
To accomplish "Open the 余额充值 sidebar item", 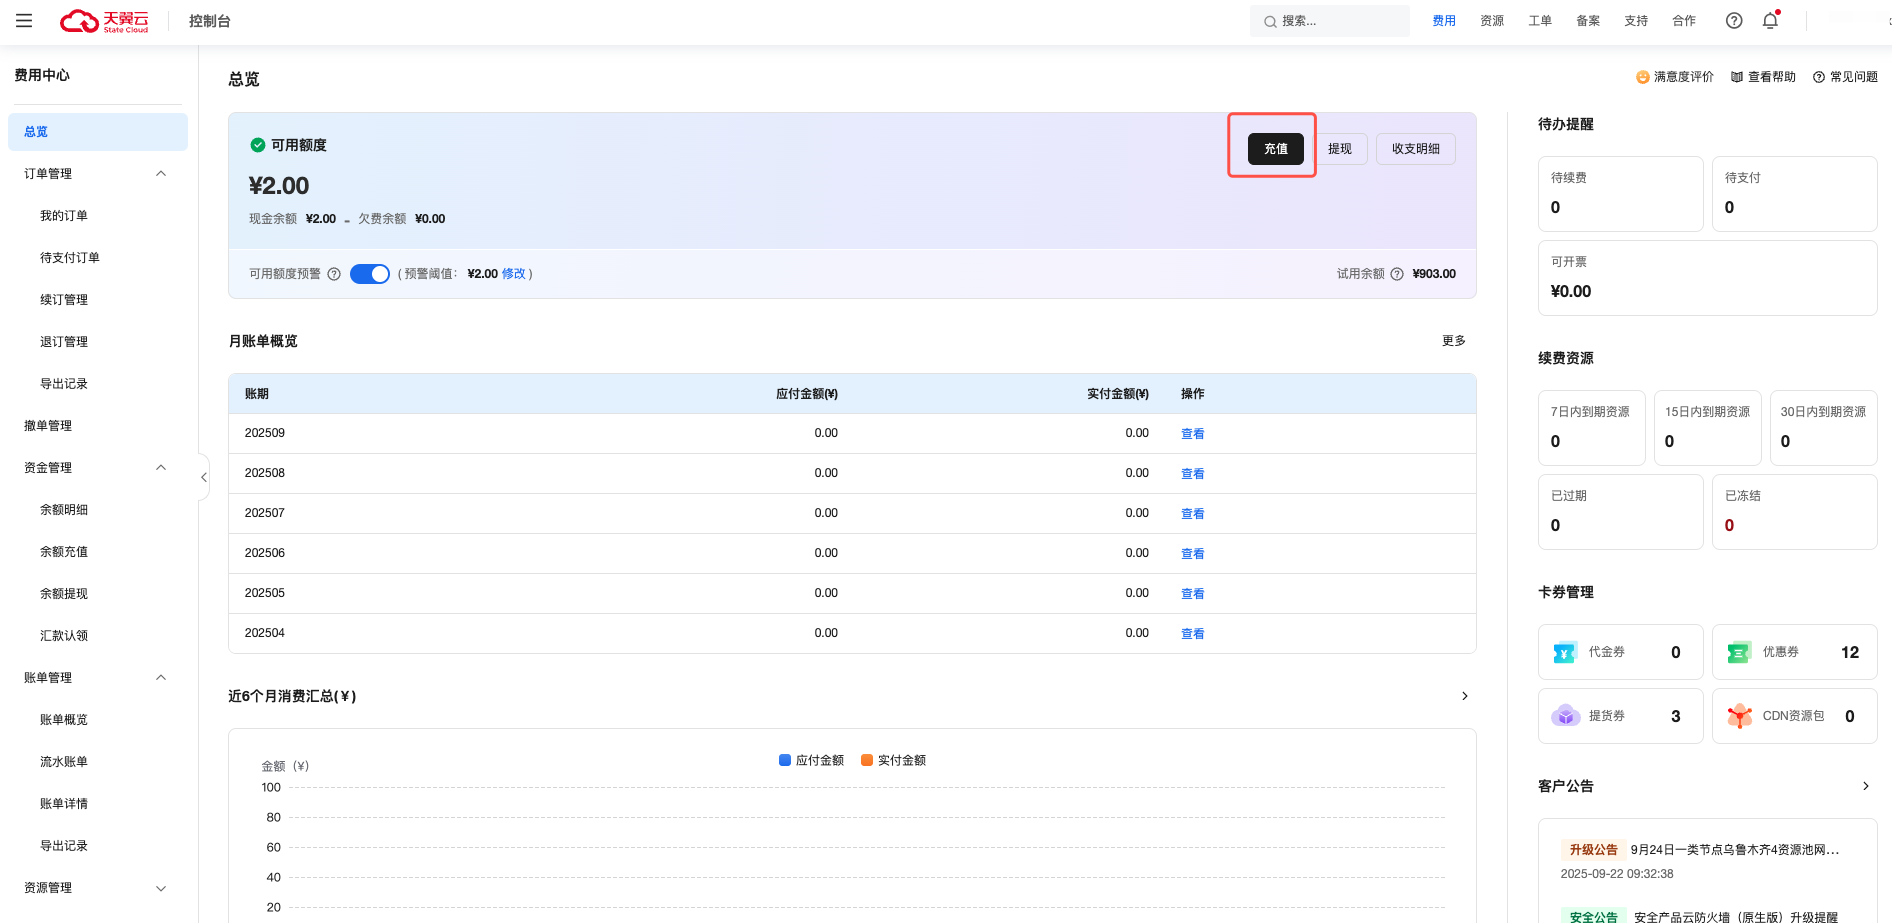I will 64,552.
